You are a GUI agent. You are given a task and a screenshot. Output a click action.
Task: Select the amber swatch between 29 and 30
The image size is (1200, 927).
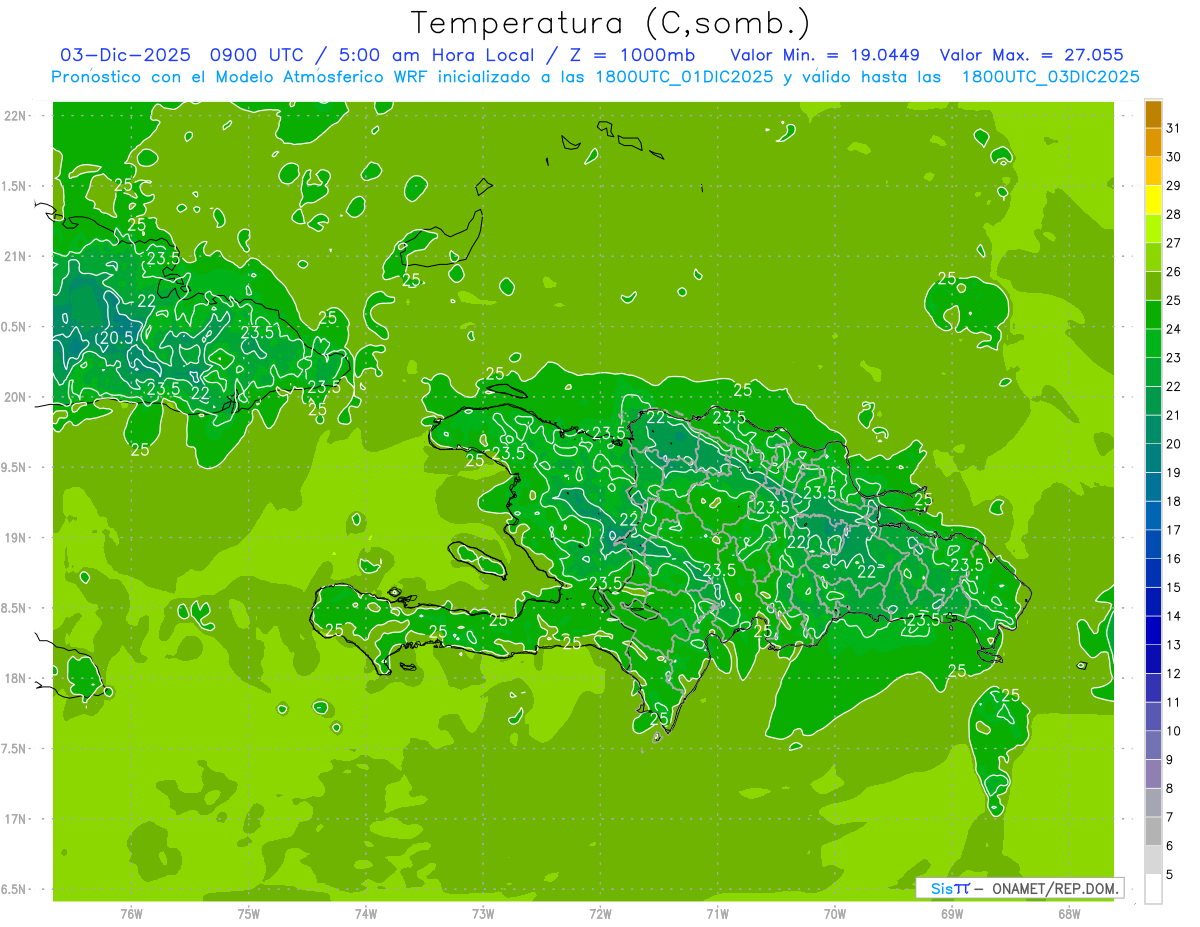[x=1153, y=171]
